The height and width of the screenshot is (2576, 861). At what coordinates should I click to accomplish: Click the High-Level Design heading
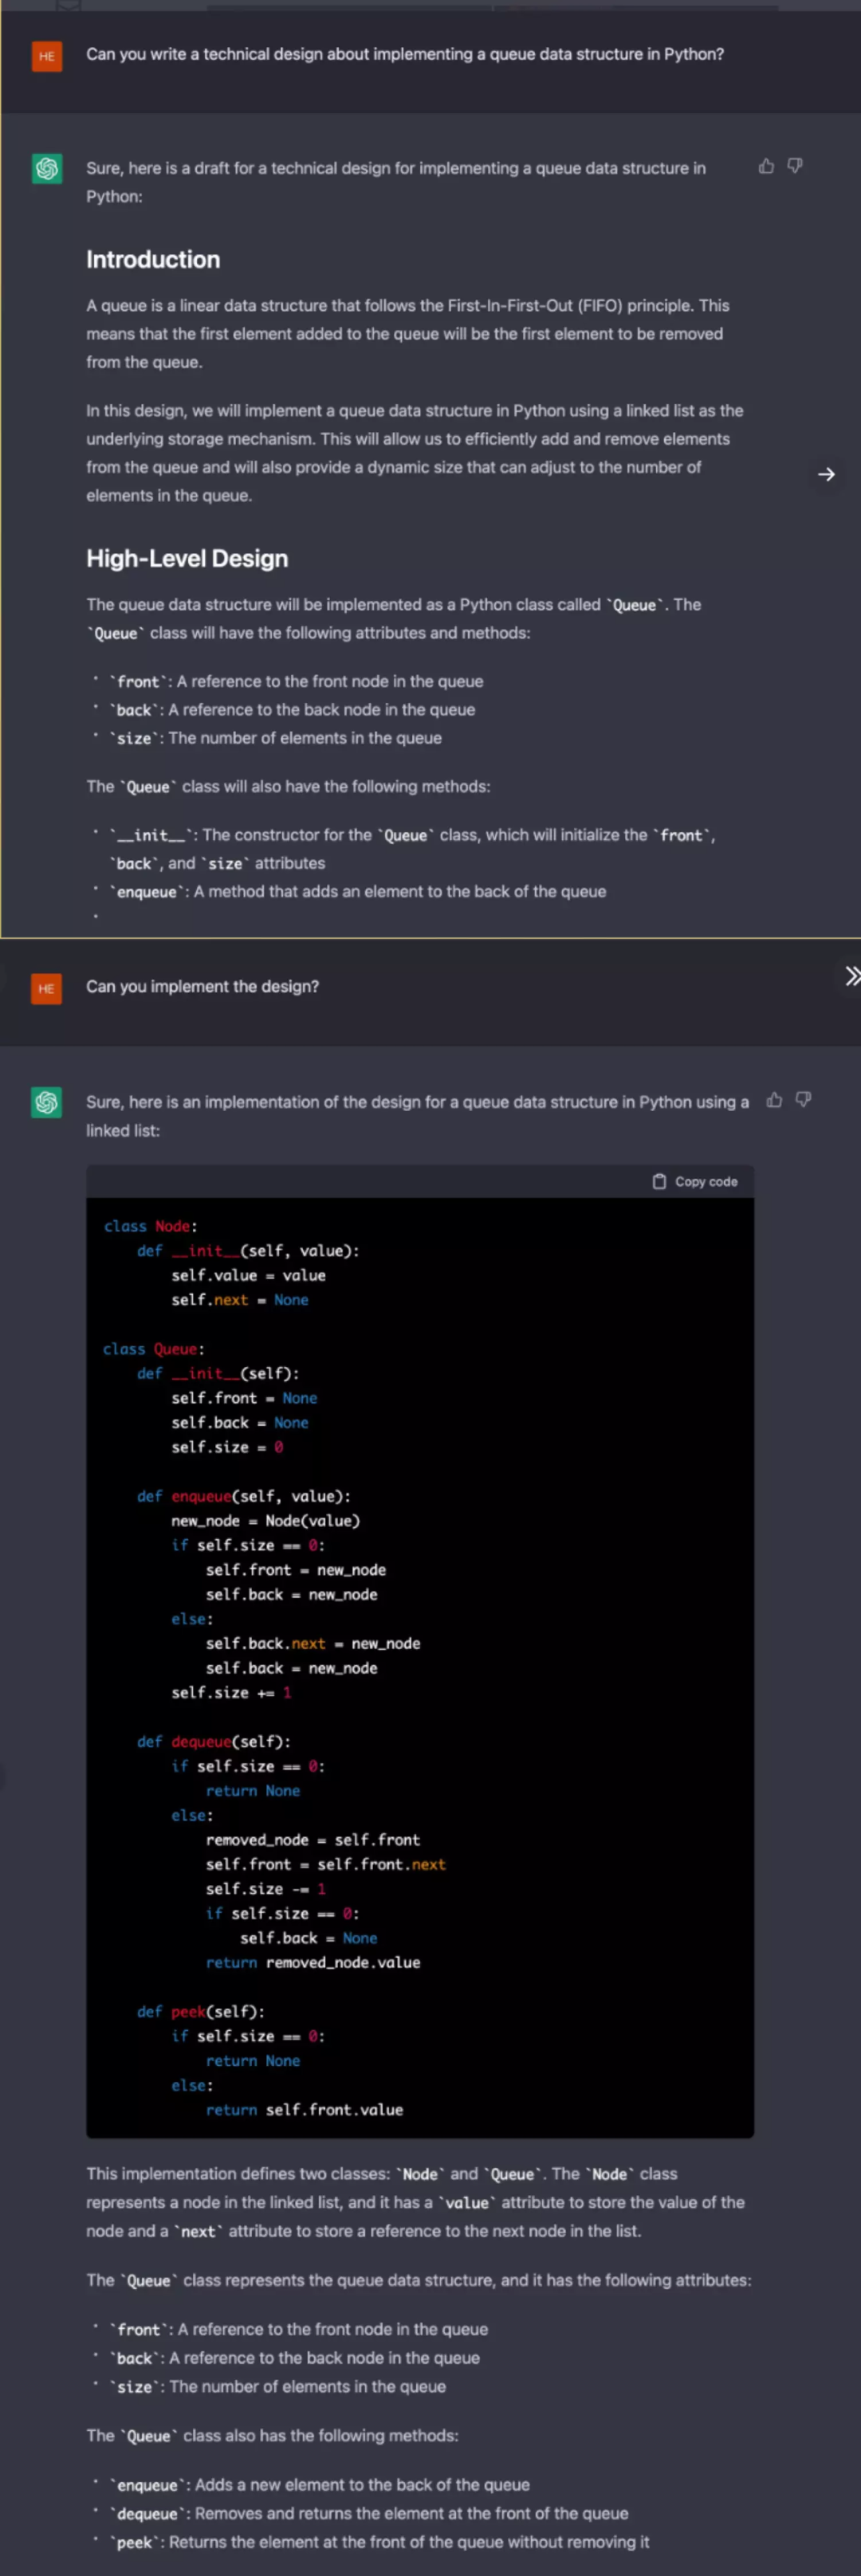(x=187, y=559)
